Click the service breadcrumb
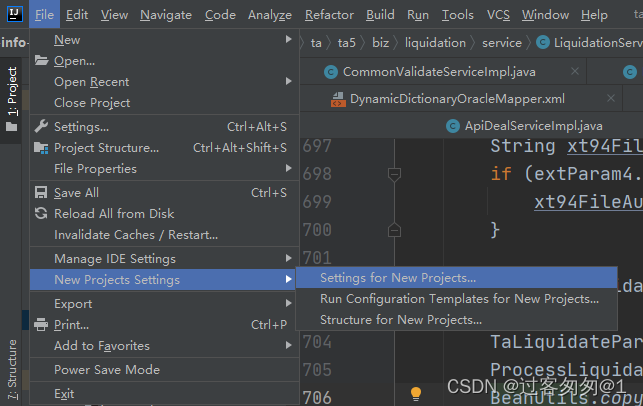The width and height of the screenshot is (643, 406). point(502,43)
